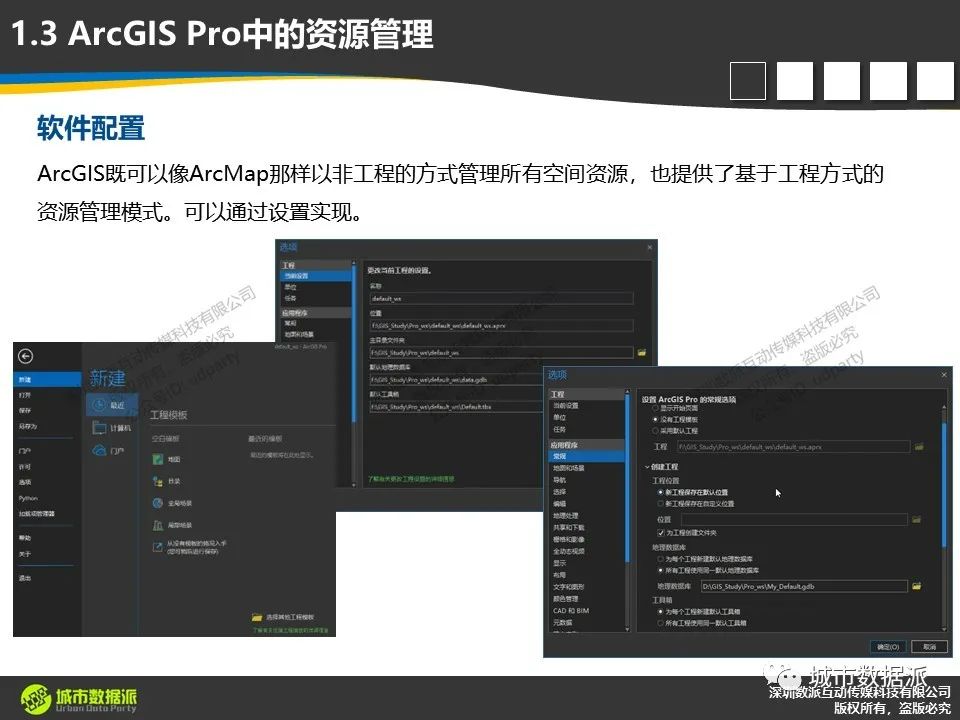Click the back arrow in the backstage view
Image resolution: width=960 pixels, height=720 pixels.
[x=25, y=356]
